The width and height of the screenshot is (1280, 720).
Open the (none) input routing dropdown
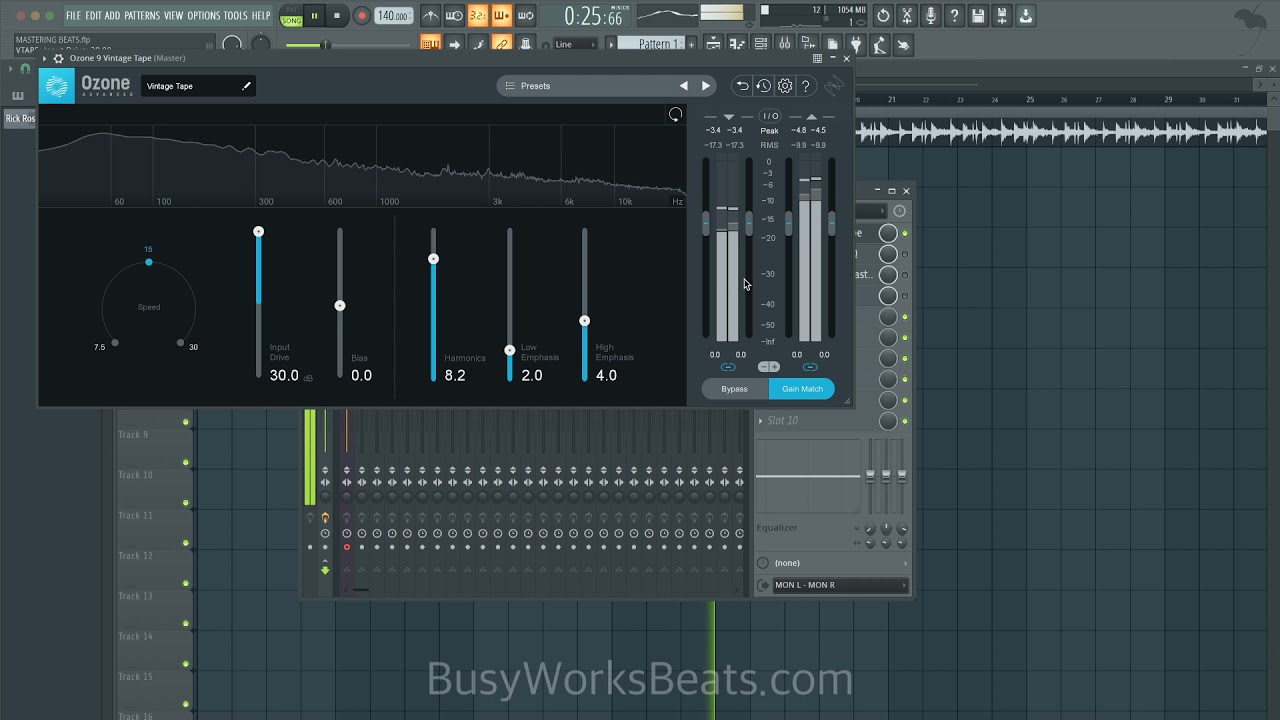coord(840,563)
